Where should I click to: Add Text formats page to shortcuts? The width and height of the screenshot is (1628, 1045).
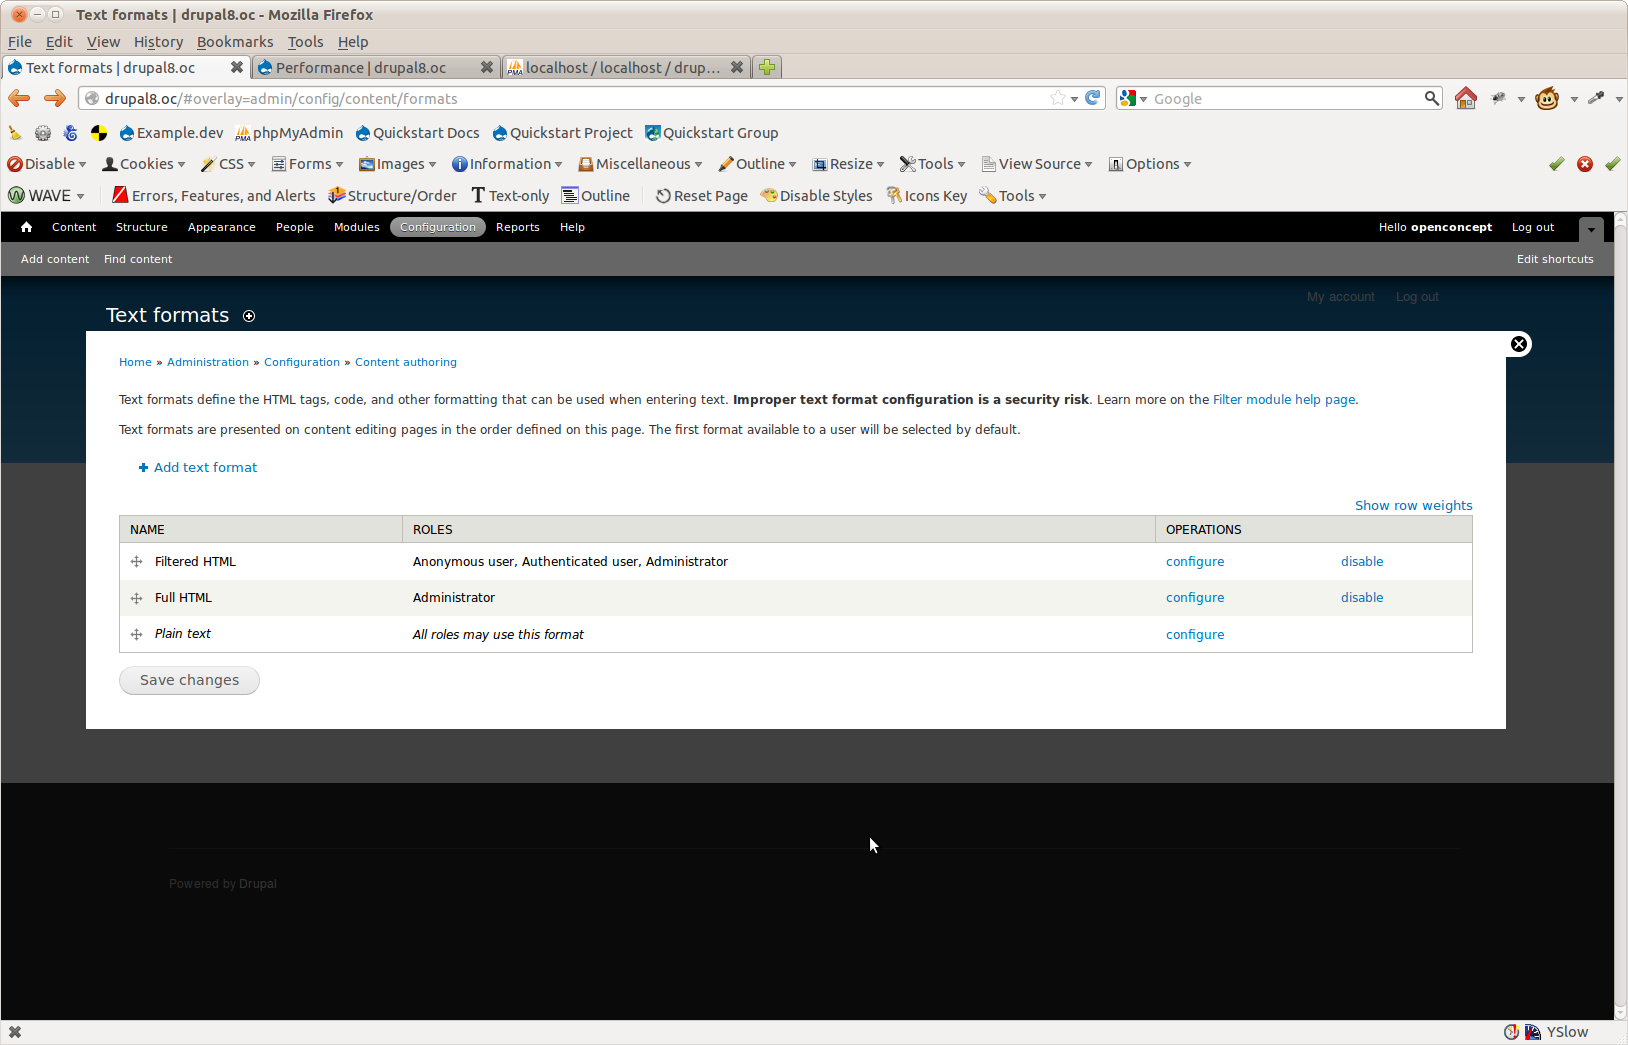tap(249, 316)
